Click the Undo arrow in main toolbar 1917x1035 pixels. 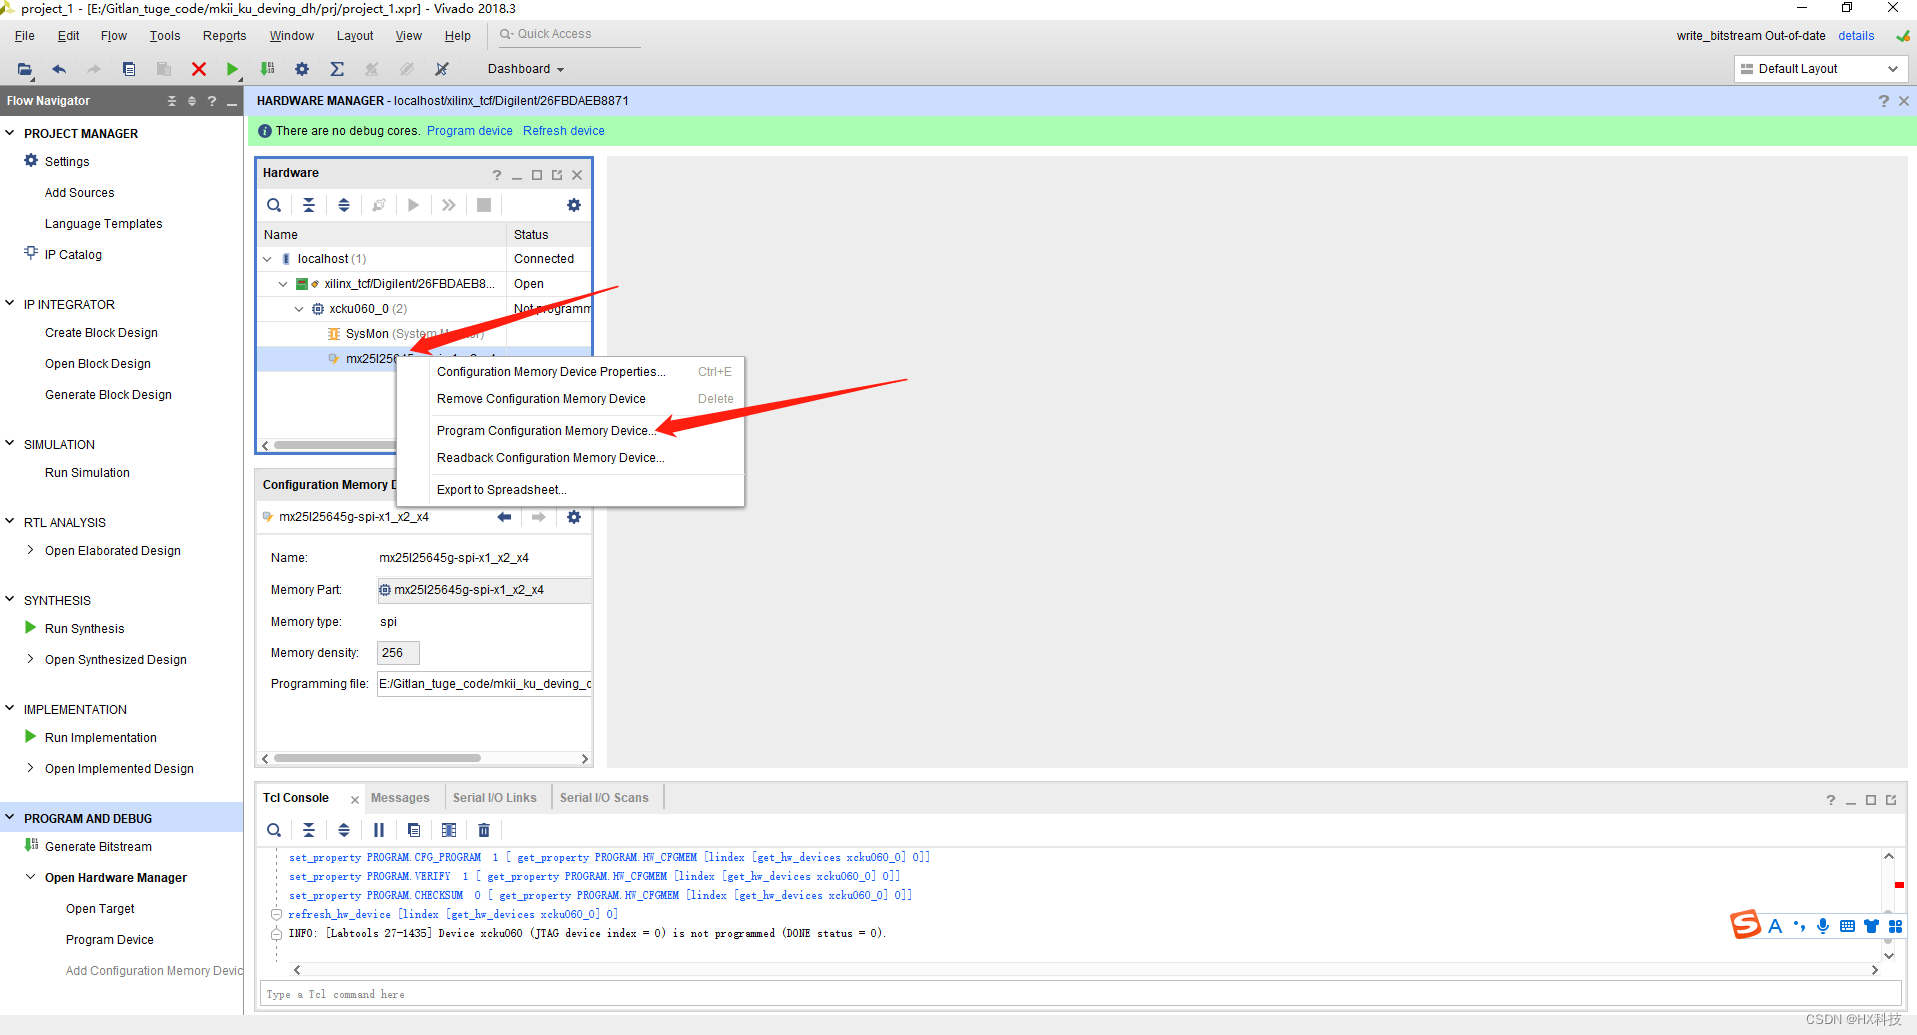click(59, 69)
